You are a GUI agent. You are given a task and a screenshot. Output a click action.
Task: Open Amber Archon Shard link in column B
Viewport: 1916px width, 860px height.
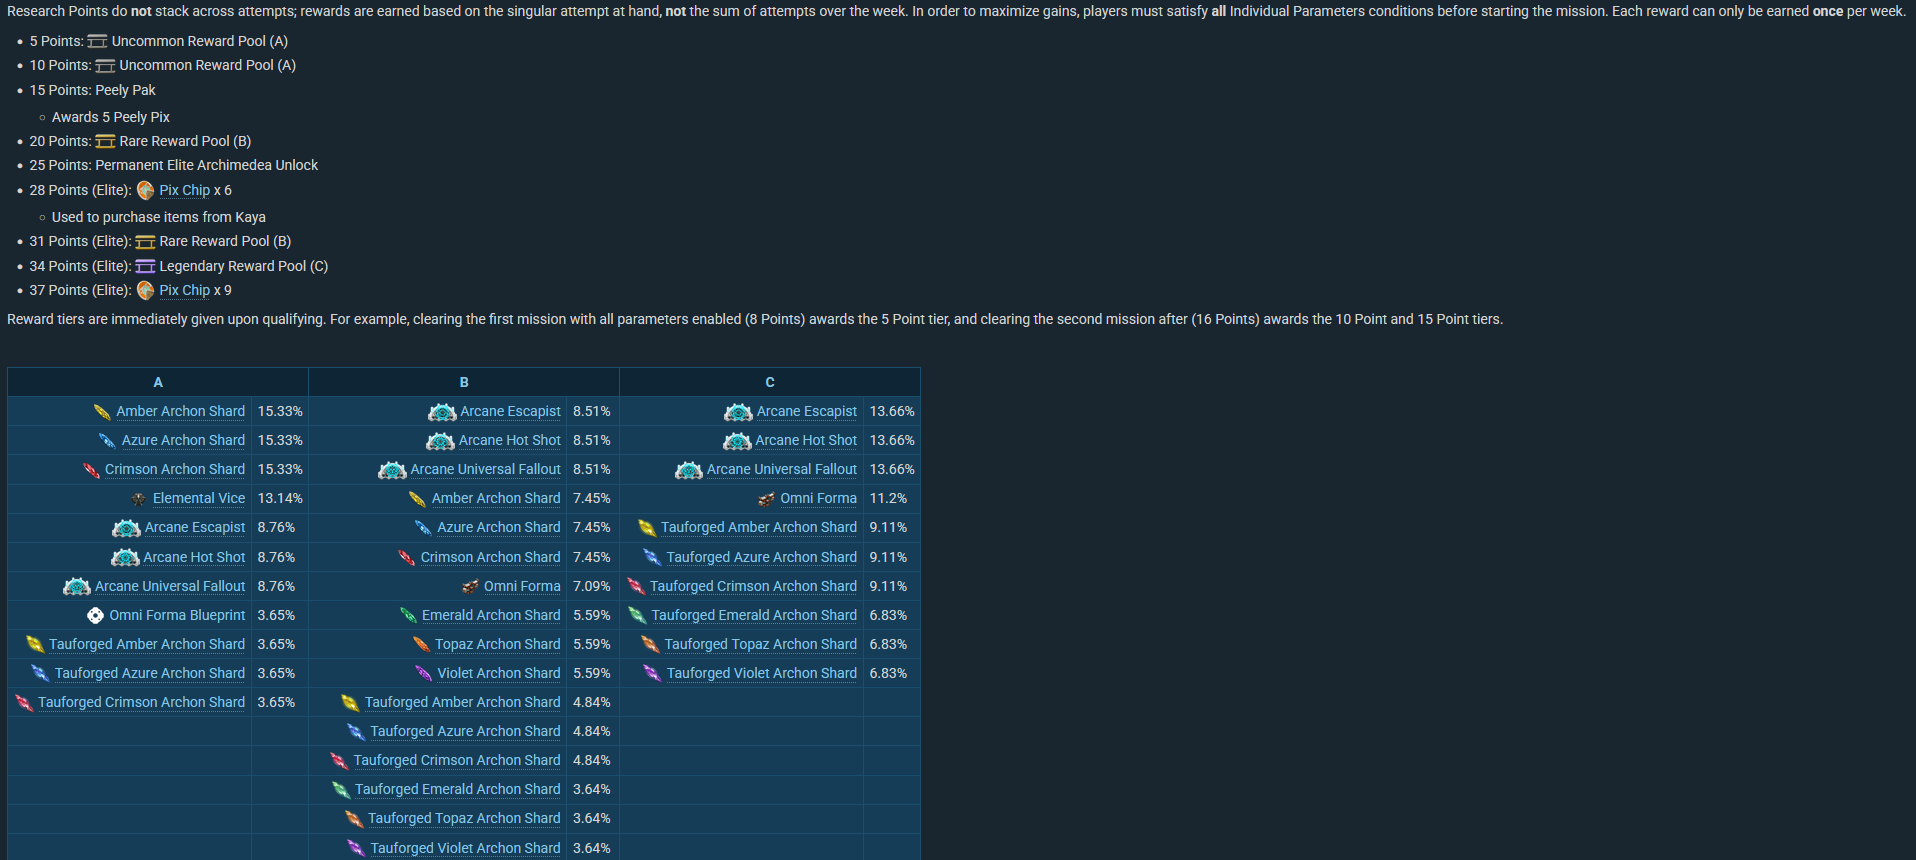496,498
